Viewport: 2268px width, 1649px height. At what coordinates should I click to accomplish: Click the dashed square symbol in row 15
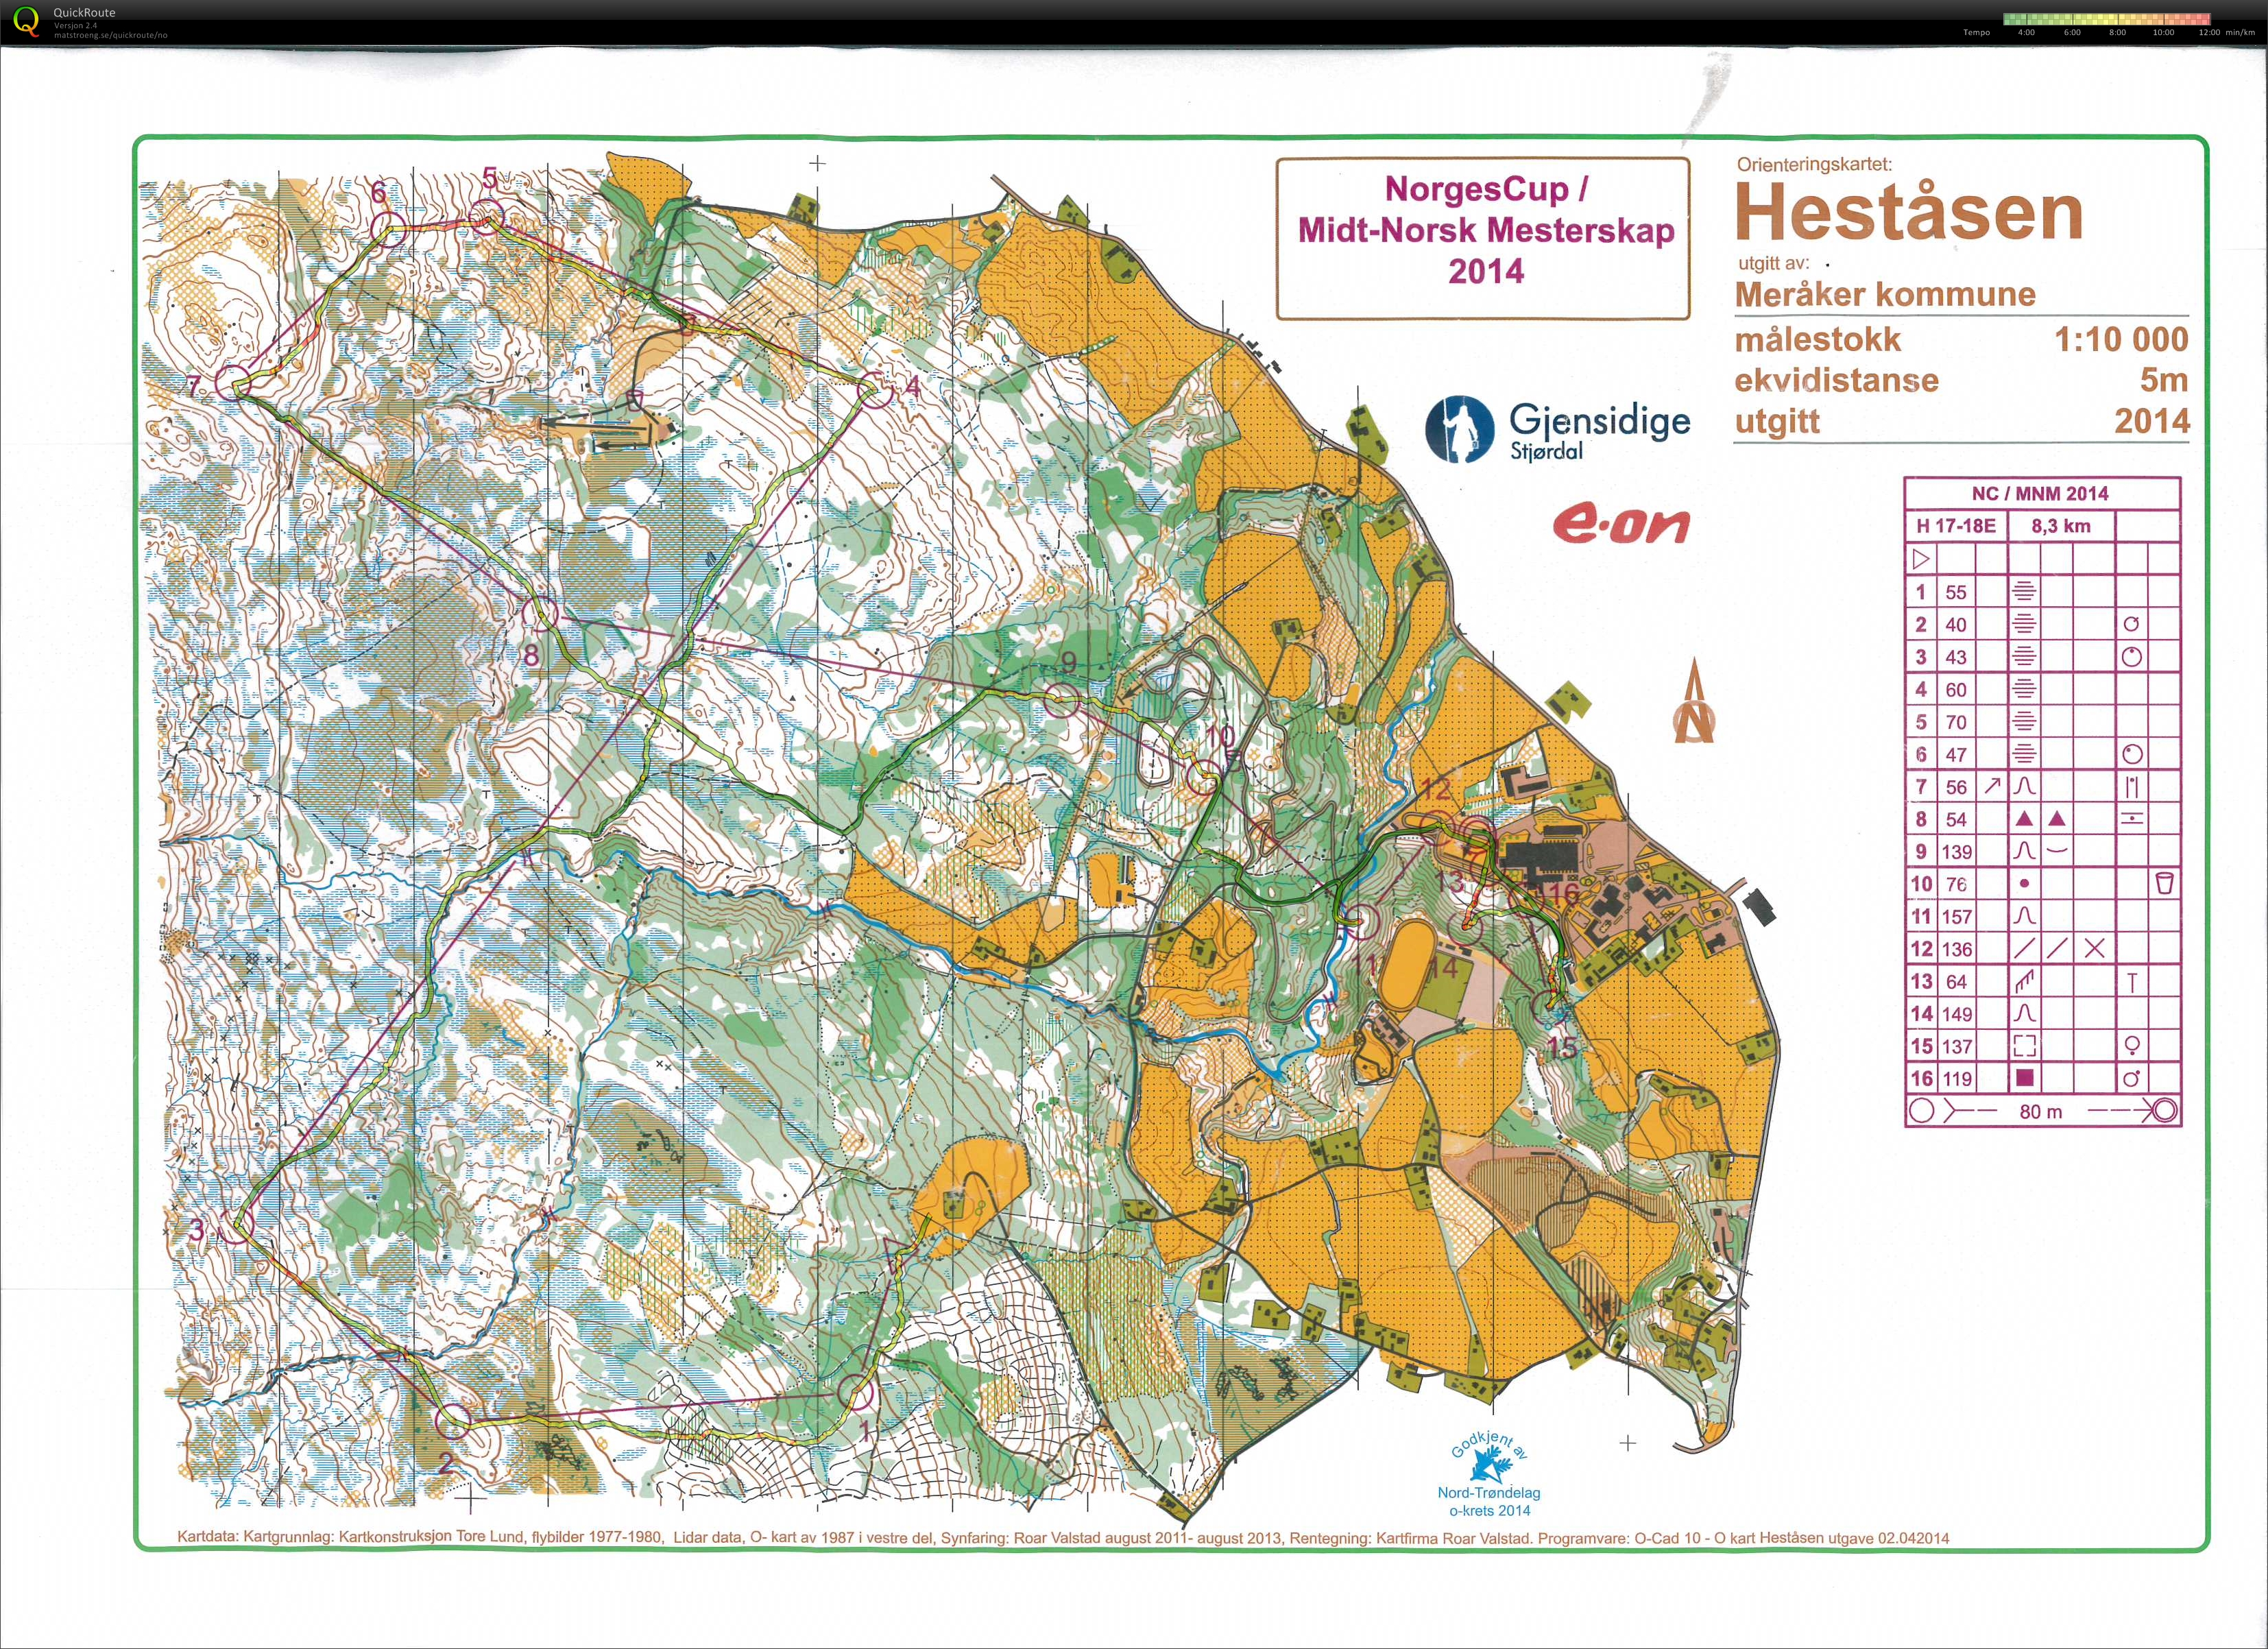[x=2024, y=1046]
